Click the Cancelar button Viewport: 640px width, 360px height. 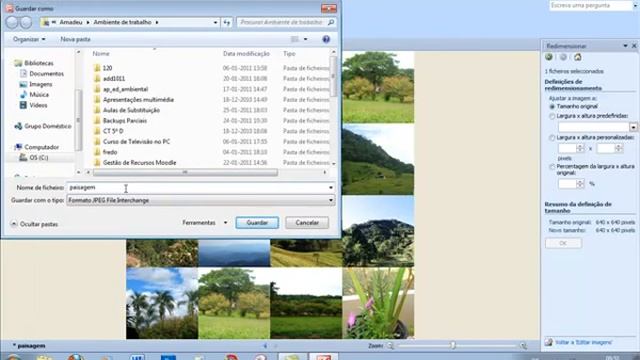307,223
